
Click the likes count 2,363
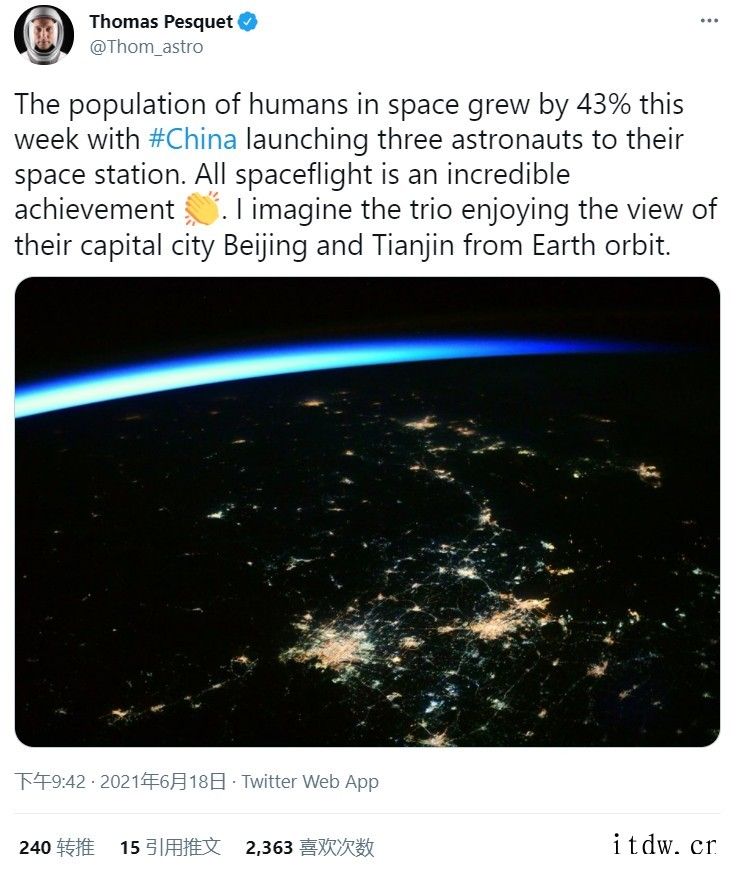[x=269, y=847]
